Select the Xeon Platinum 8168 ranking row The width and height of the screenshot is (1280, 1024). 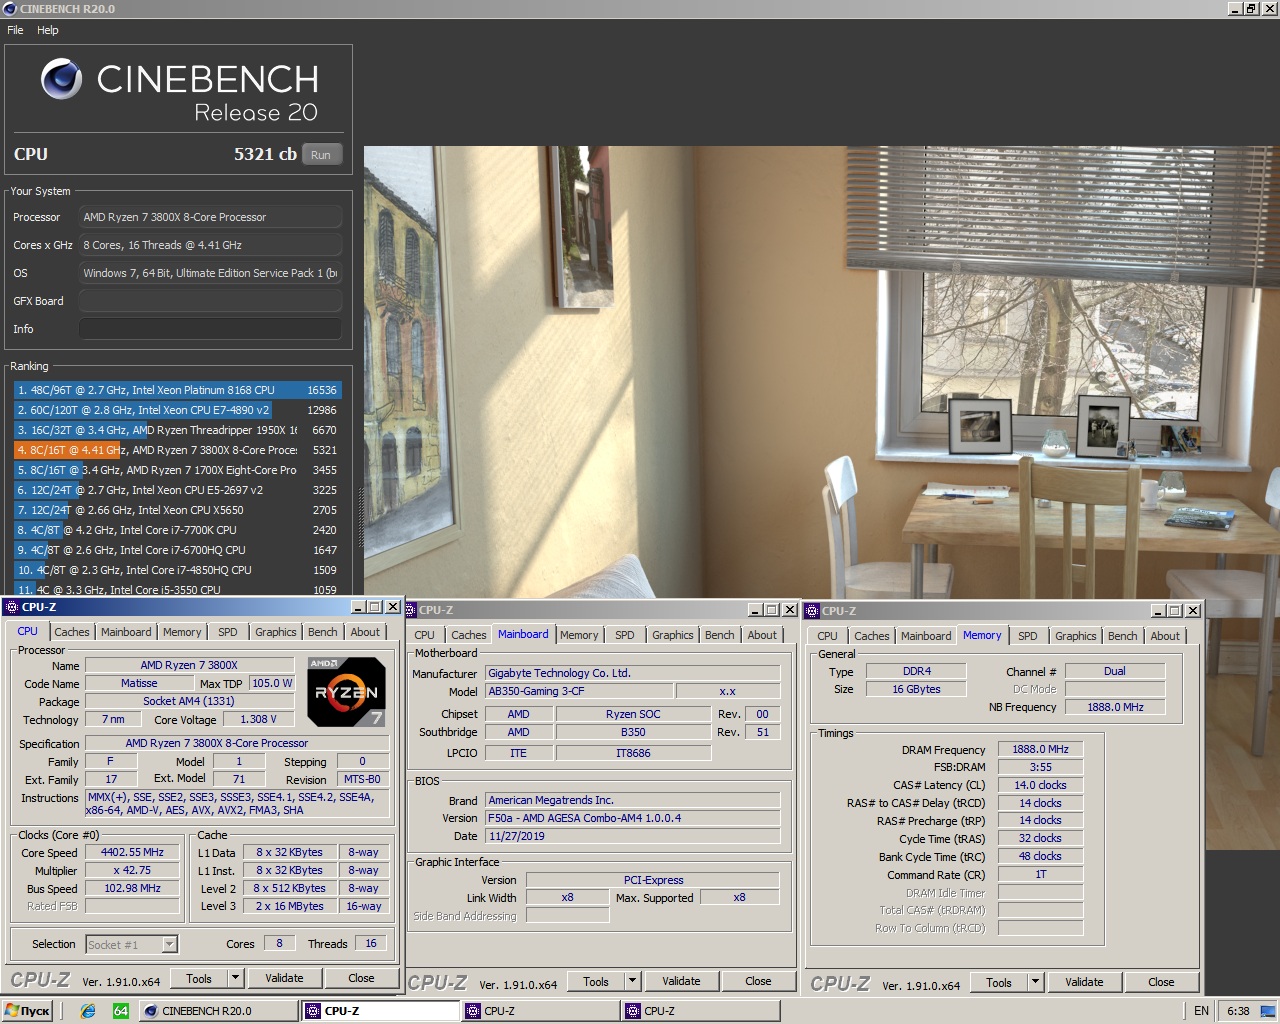[x=178, y=390]
